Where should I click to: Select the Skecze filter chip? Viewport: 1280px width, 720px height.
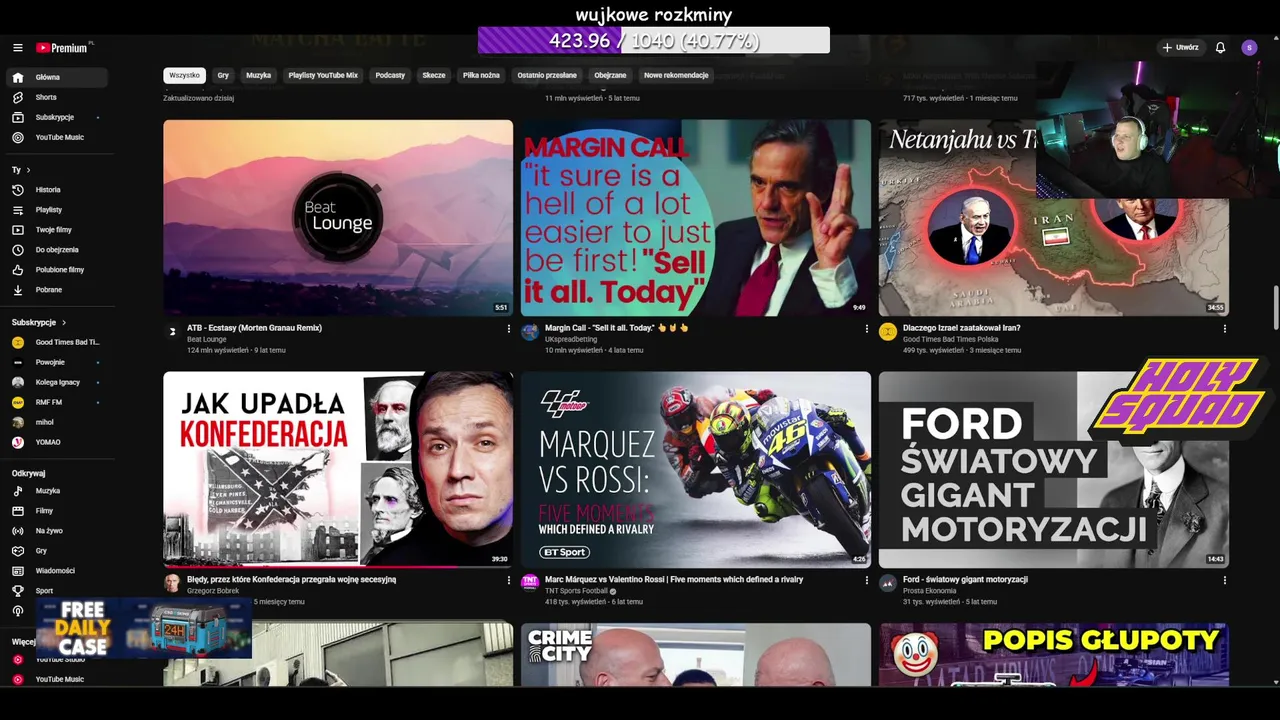coord(434,75)
